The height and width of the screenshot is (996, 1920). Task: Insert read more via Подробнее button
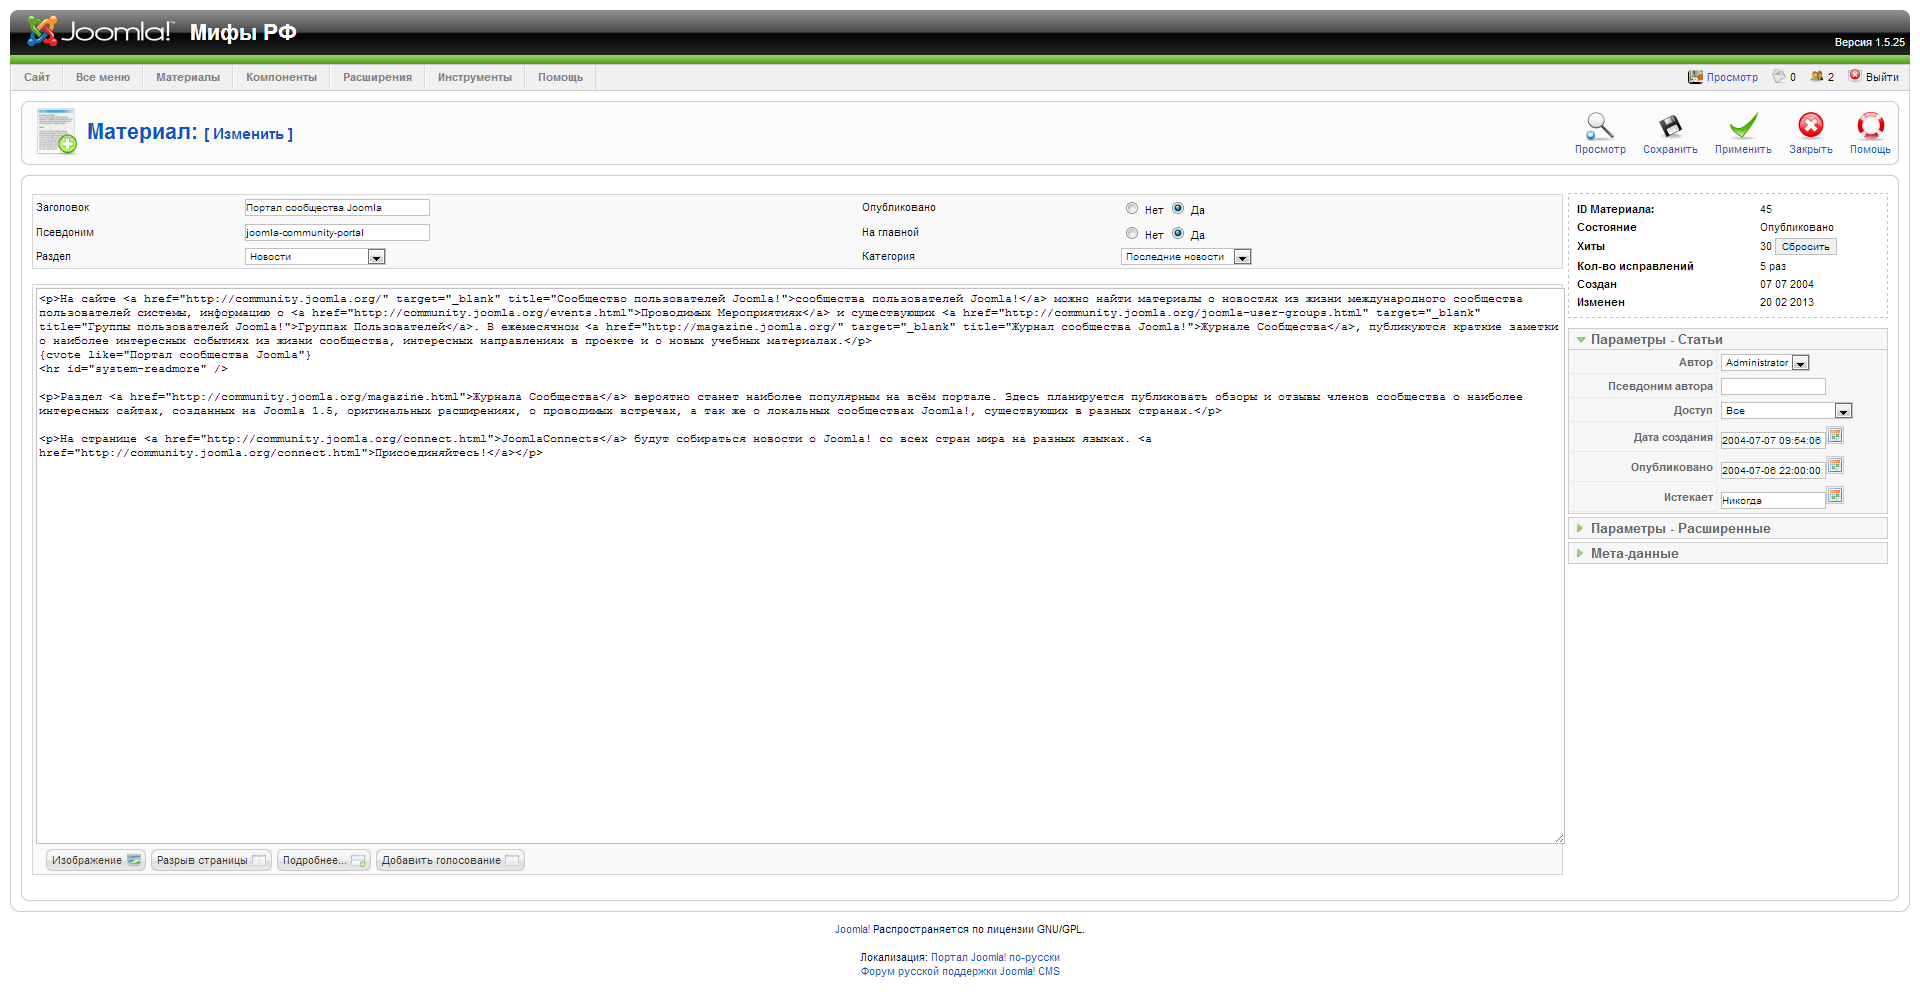[x=324, y=860]
